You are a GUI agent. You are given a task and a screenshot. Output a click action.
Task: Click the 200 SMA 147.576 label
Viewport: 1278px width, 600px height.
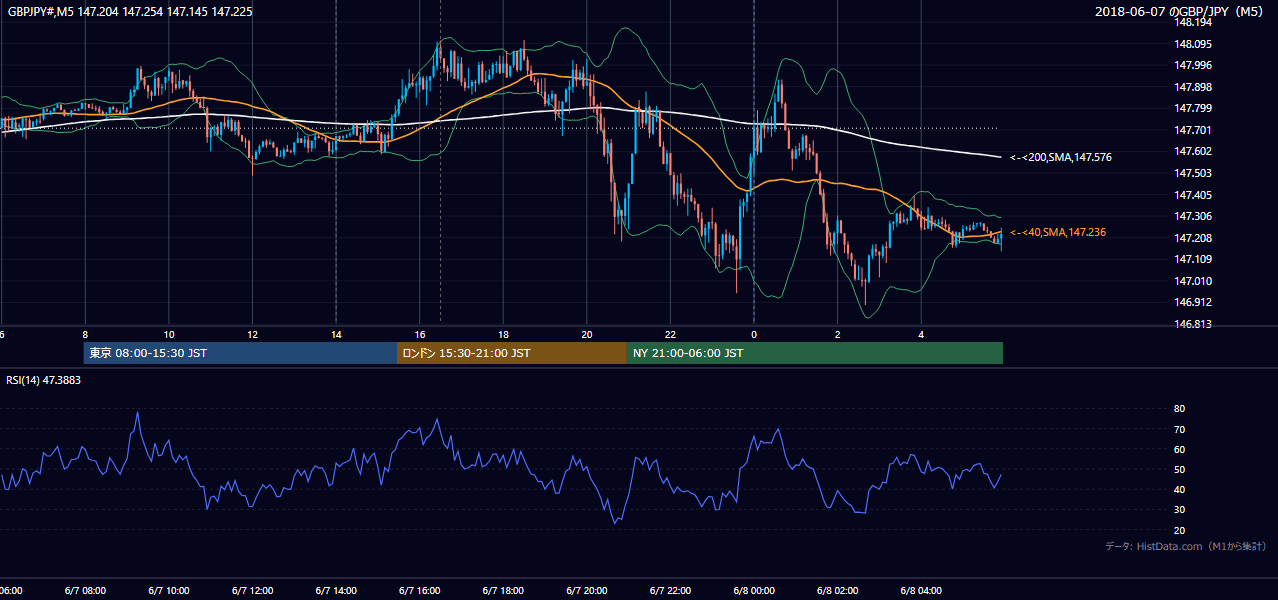[1060, 157]
